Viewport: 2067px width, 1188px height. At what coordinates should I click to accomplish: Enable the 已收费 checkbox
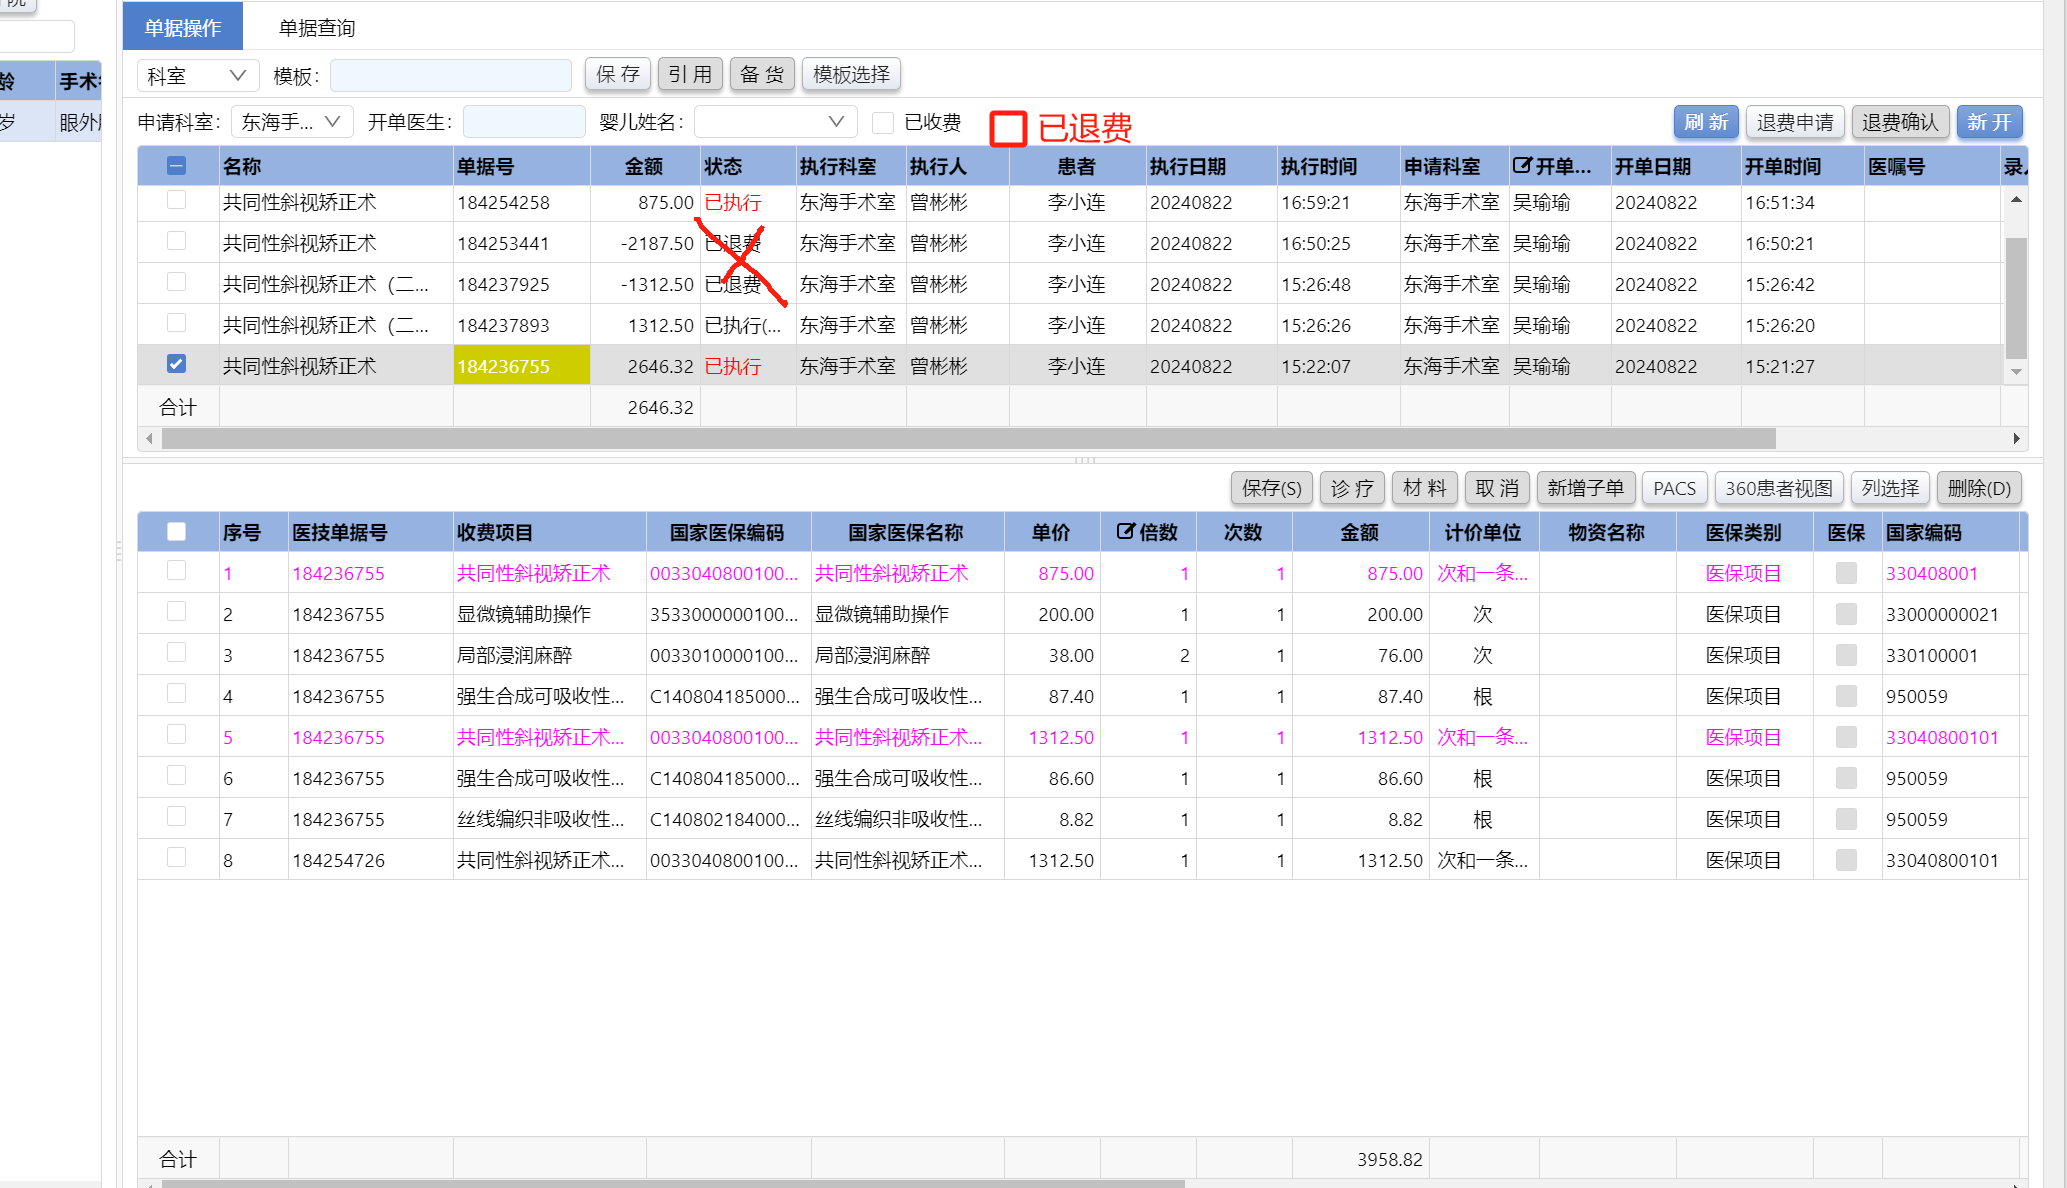882,122
